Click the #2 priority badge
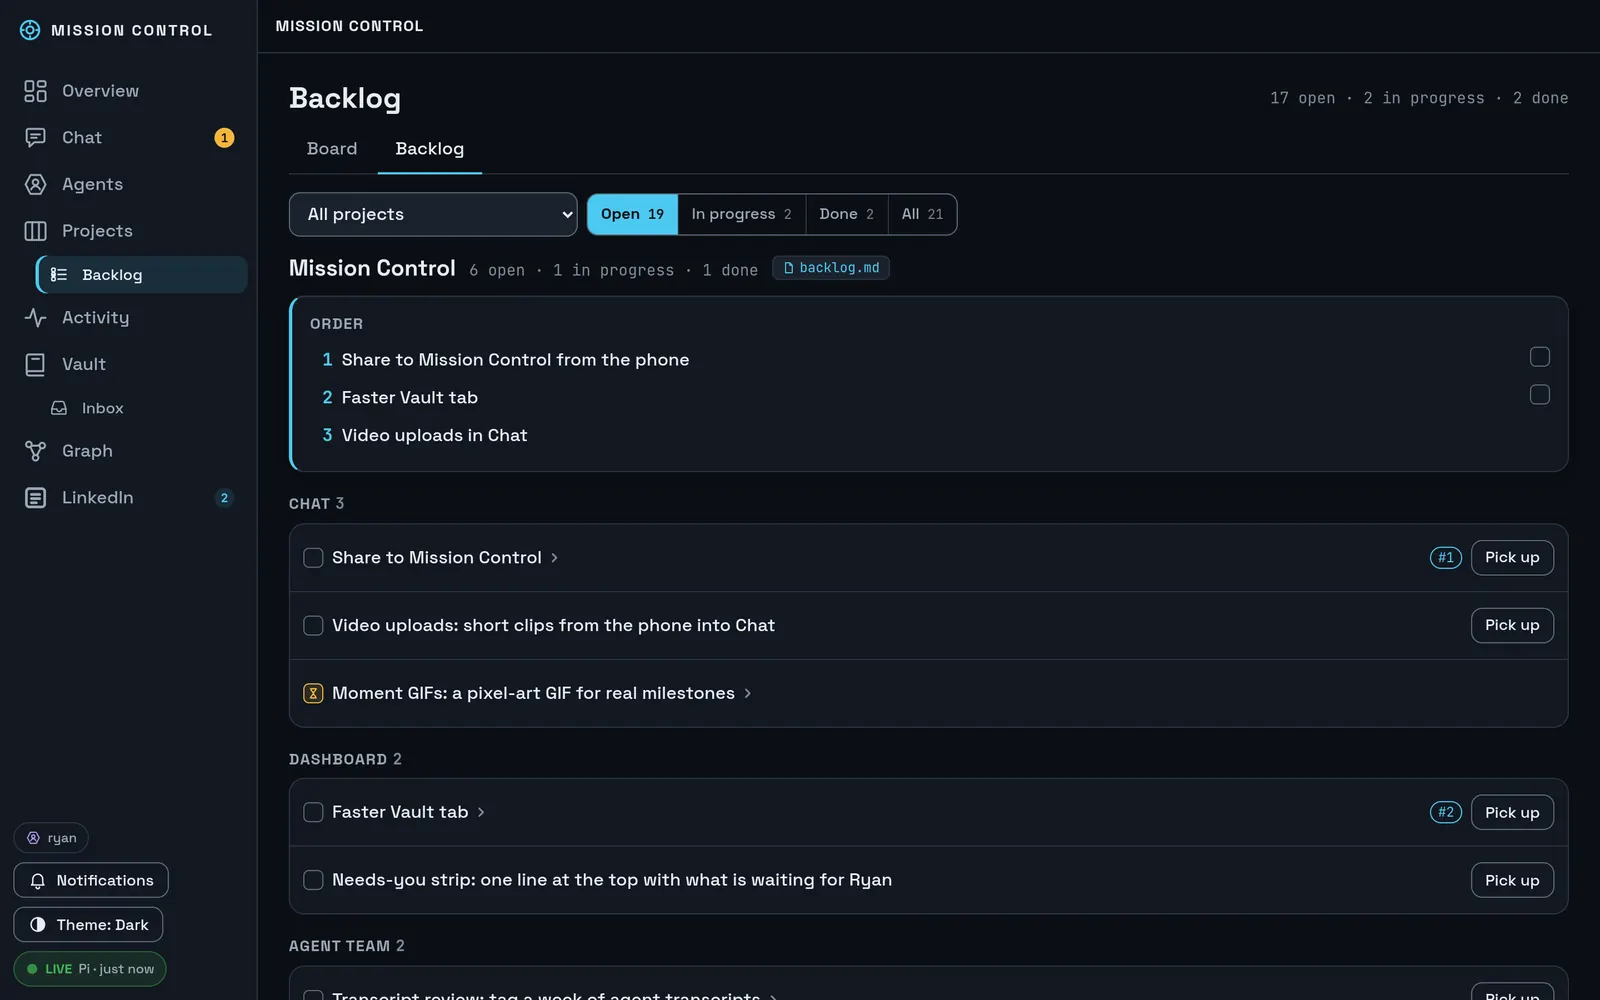1600x1000 pixels. 1446,812
